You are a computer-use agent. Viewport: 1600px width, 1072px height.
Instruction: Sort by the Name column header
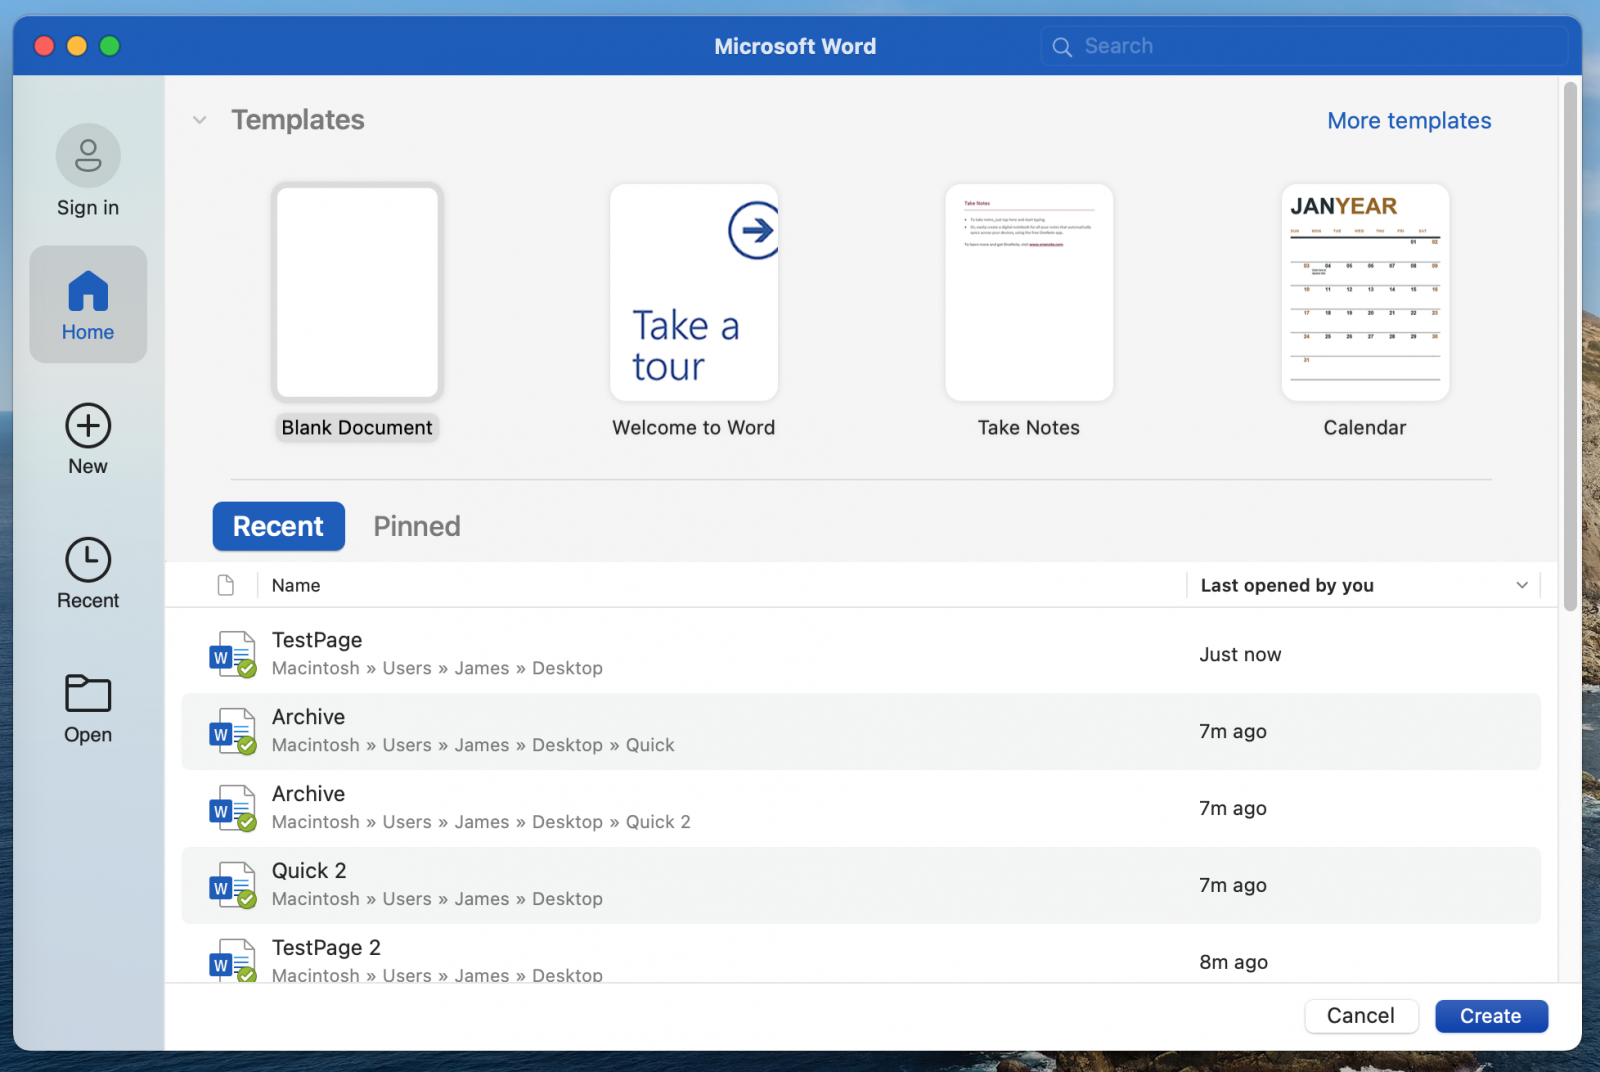(296, 585)
